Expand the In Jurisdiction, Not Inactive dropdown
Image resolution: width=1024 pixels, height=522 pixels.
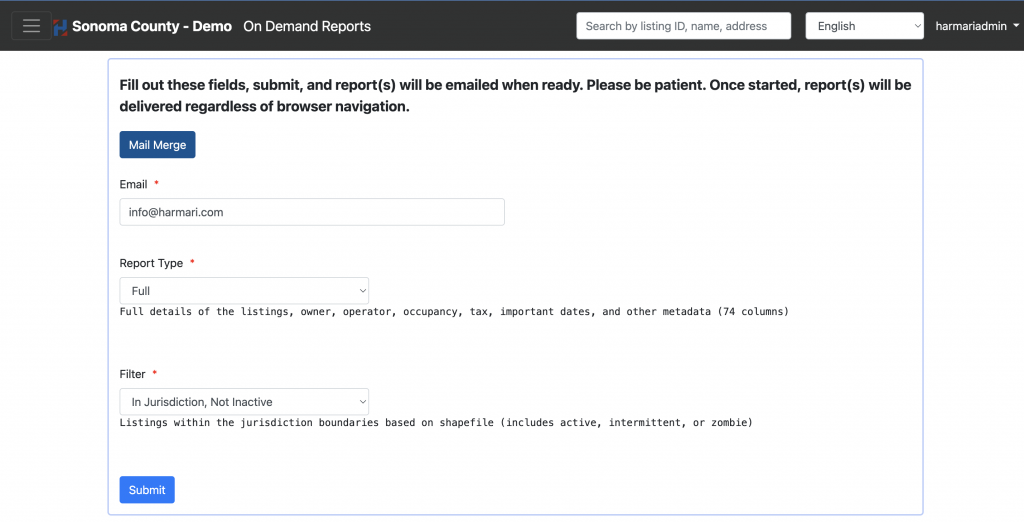click(x=244, y=402)
